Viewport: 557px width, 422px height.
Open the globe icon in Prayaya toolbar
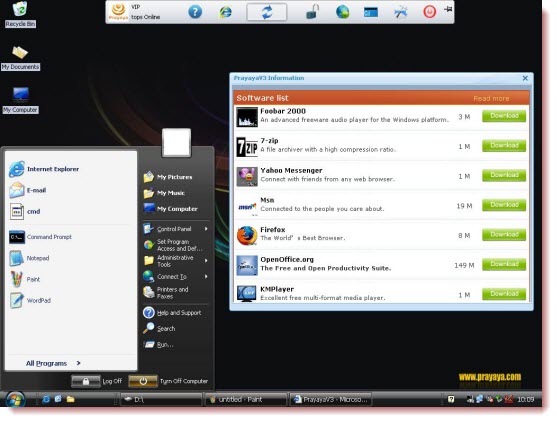point(342,12)
